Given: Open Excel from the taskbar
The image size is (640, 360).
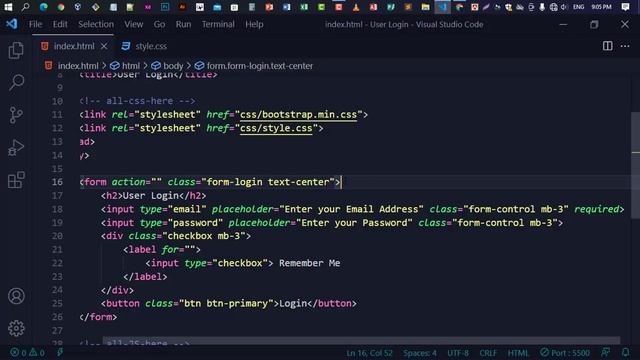Looking at the screenshot, I should click(x=304, y=7).
